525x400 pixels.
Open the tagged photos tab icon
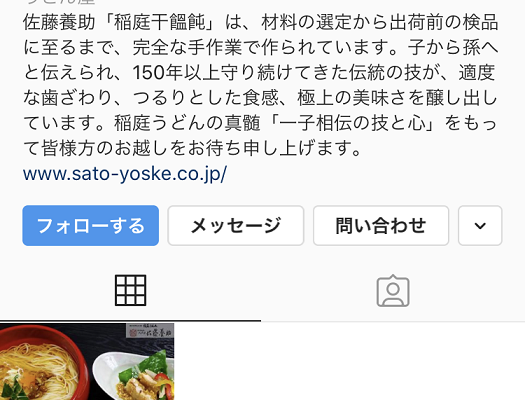[x=393, y=291]
